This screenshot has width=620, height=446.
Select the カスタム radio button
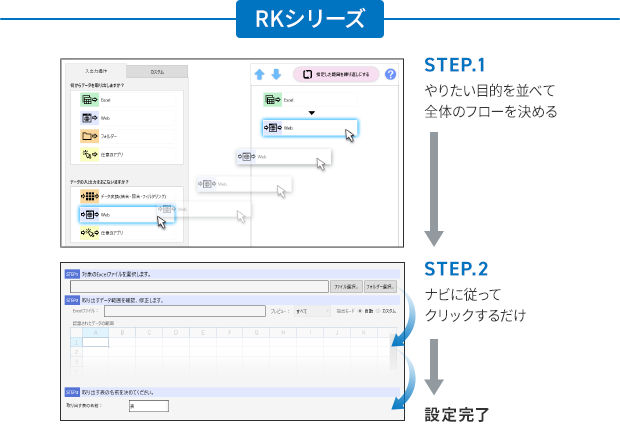click(377, 311)
